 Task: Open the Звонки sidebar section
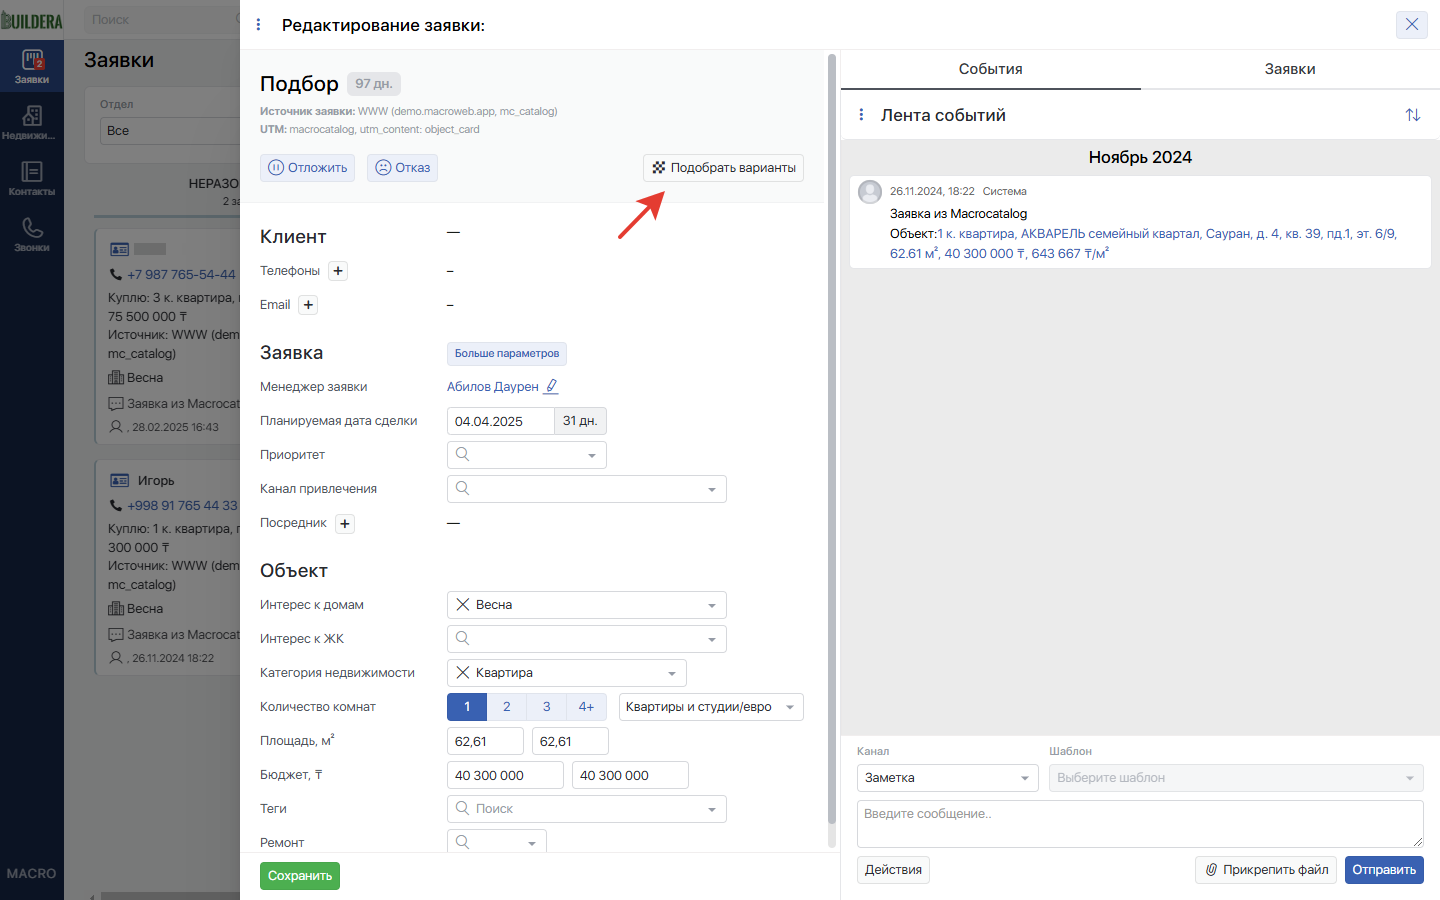(32, 235)
